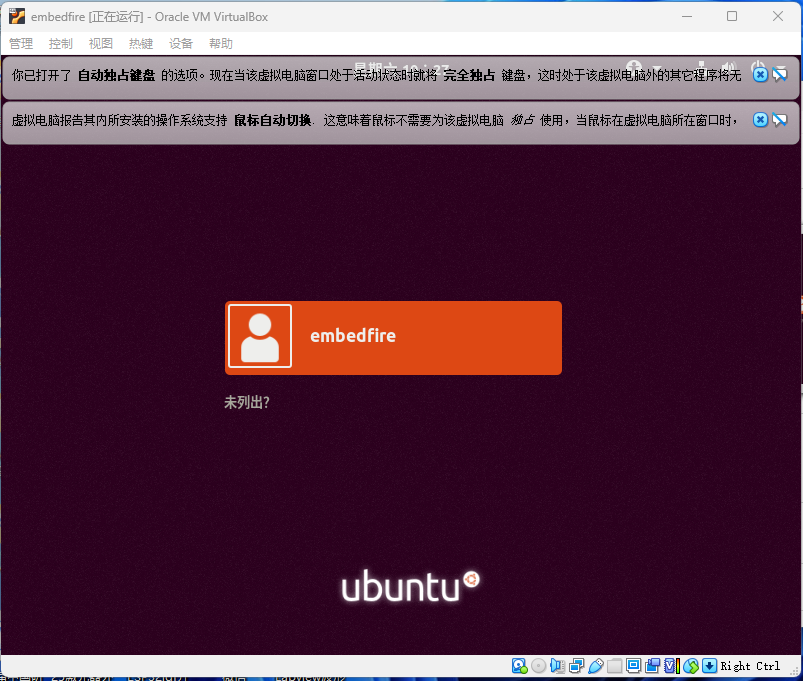Click the Right Ctrl host key label
Viewport: 803px width, 681px height.
(750, 666)
